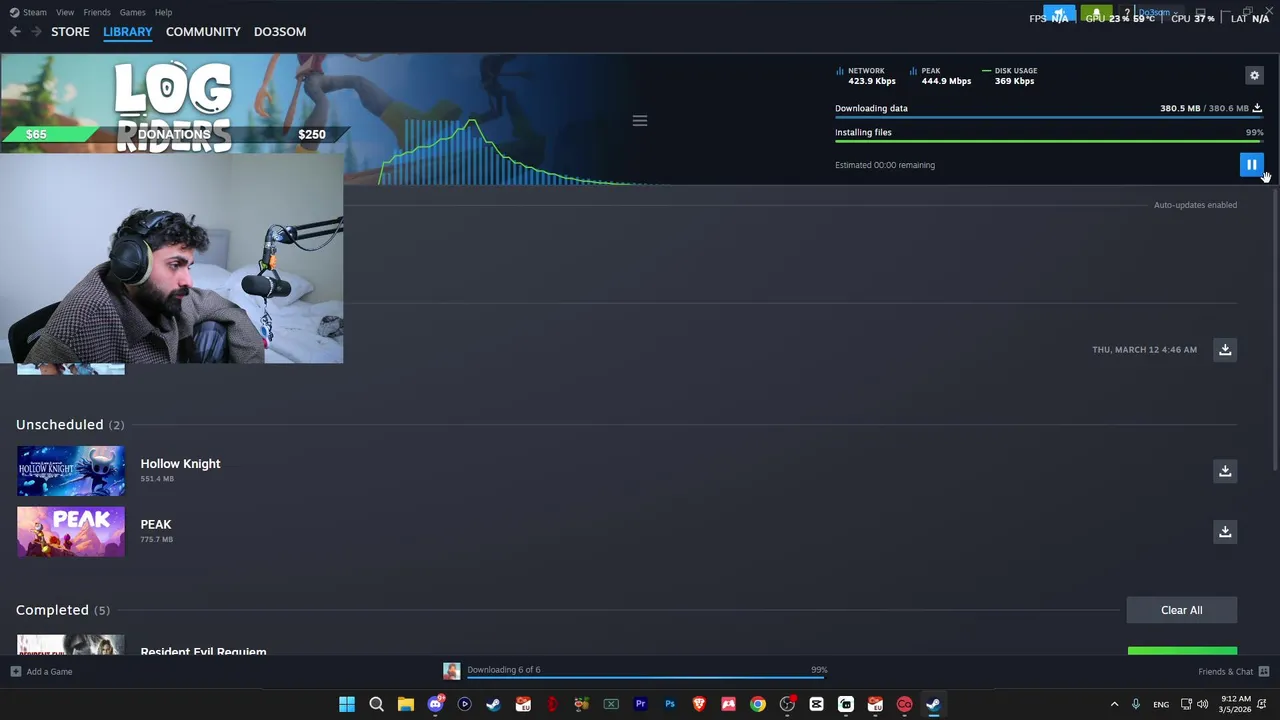Open Hollow Knight game thumbnail
Viewport: 1280px width, 720px height.
tap(71, 471)
